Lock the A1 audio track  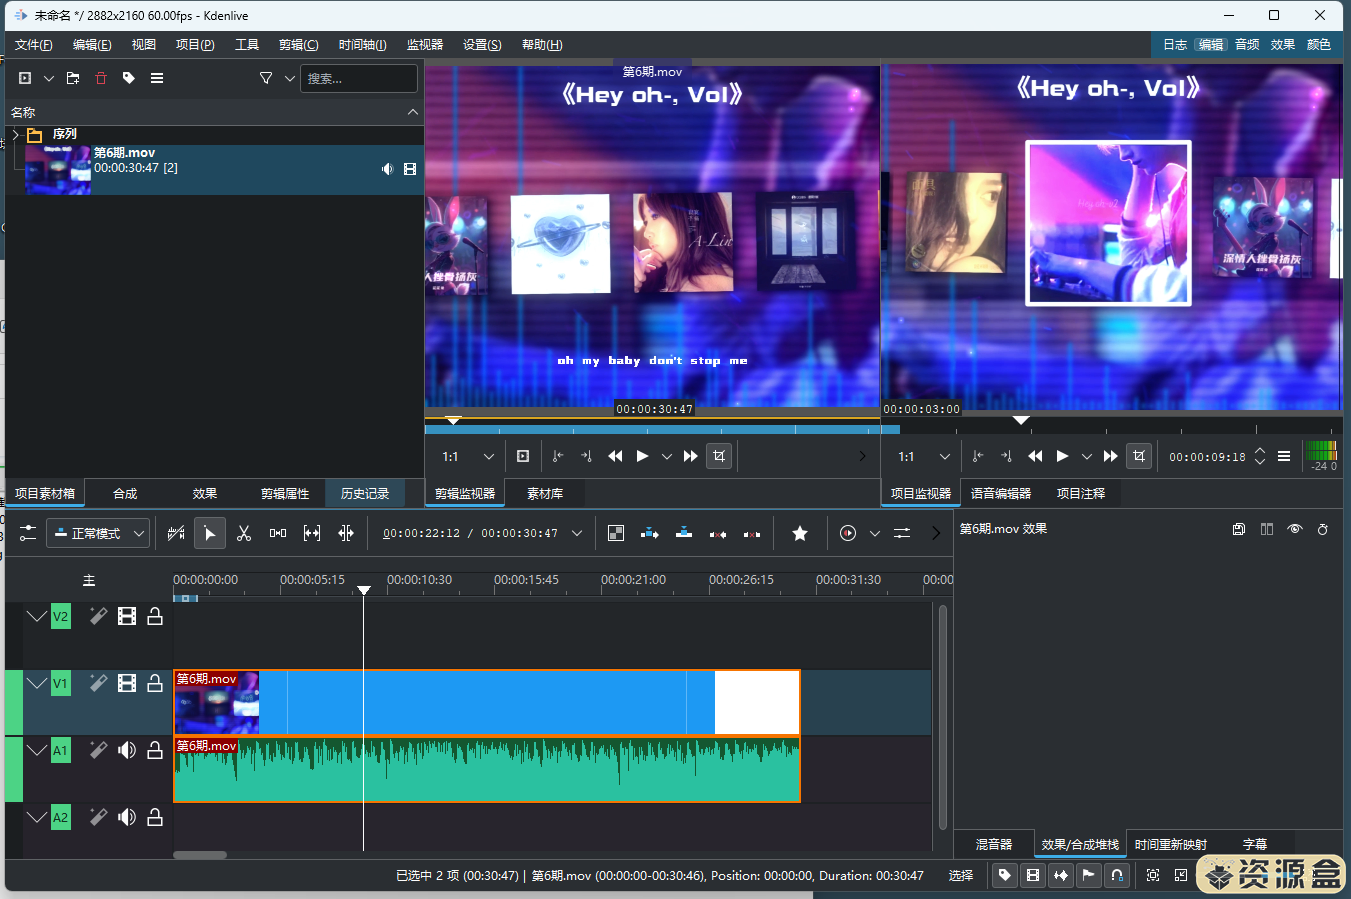click(x=155, y=750)
